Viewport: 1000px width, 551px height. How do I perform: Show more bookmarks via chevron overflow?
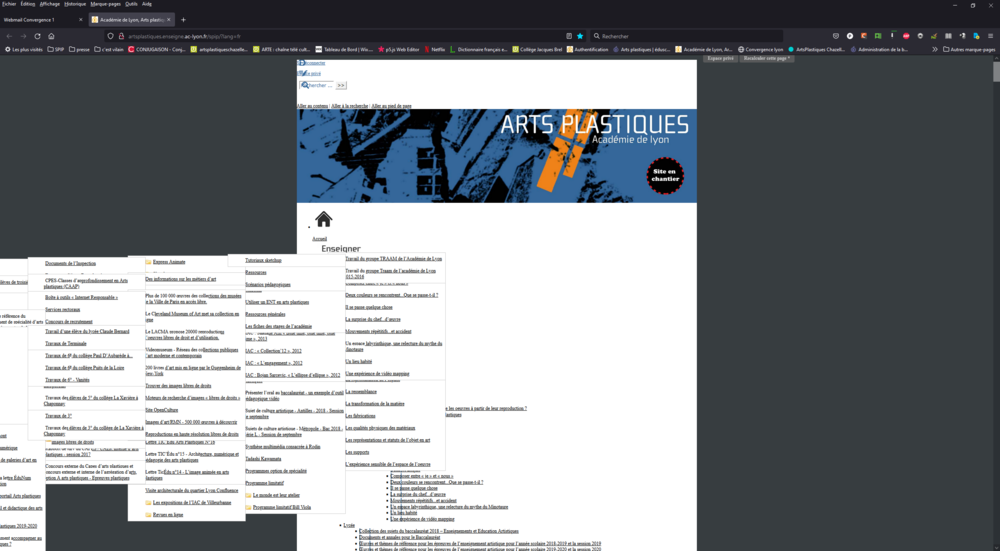pos(934,49)
